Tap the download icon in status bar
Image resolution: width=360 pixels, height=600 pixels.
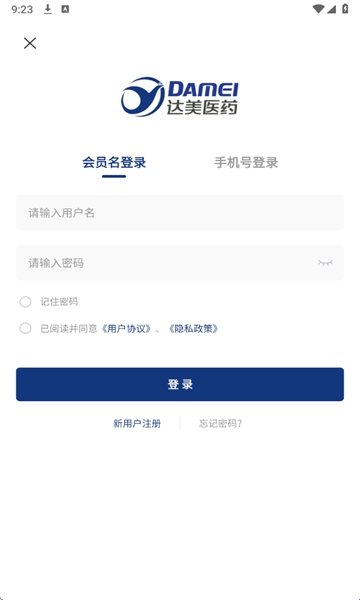pos(47,9)
